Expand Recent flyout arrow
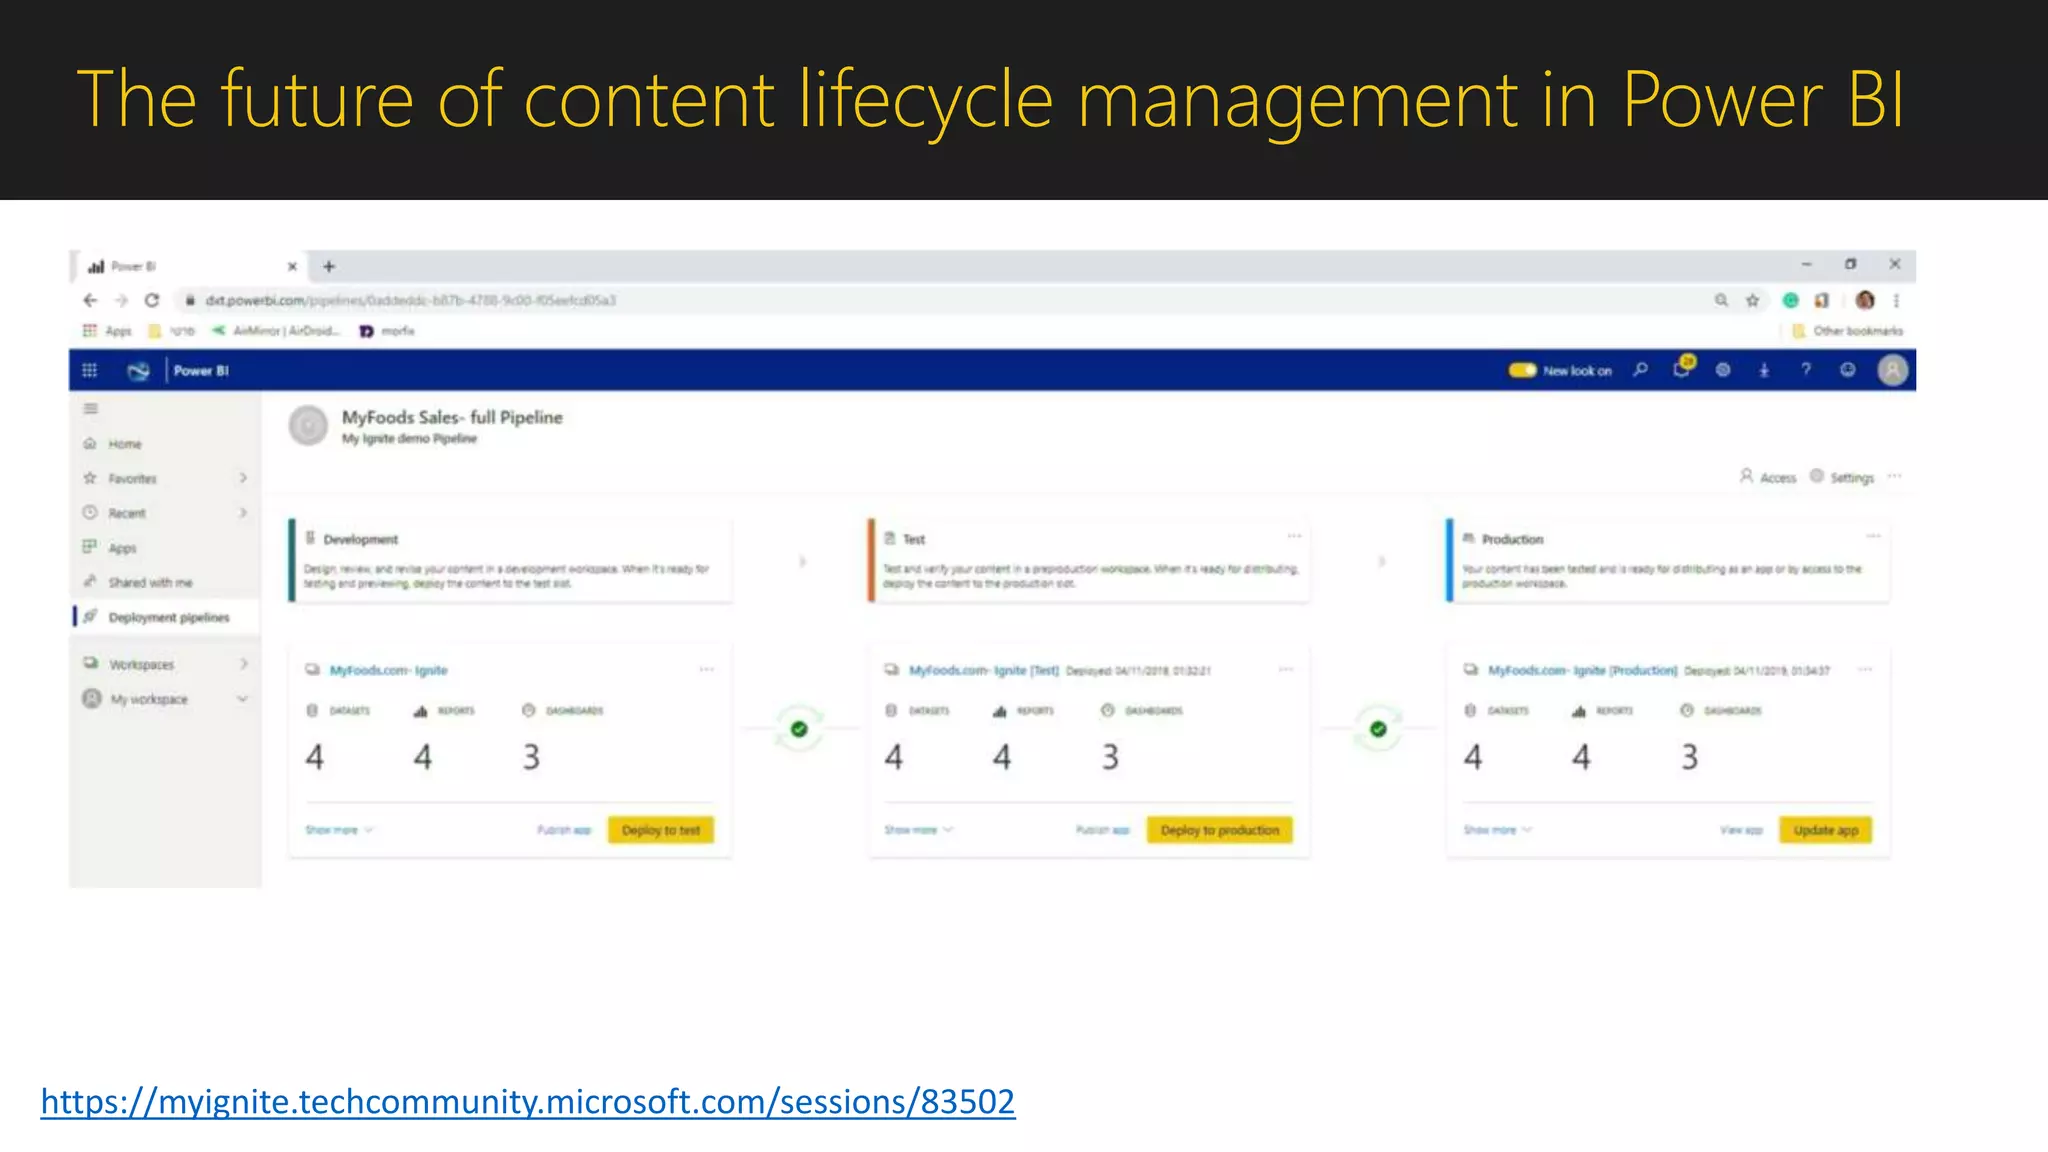The width and height of the screenshot is (2048, 1152). point(243,513)
